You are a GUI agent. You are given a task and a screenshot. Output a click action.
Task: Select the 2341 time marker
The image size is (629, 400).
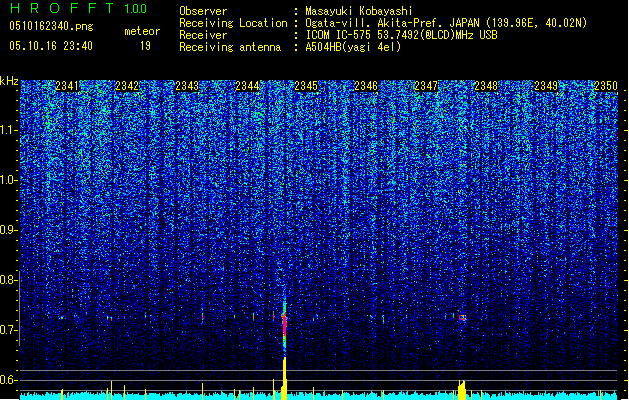pos(67,86)
